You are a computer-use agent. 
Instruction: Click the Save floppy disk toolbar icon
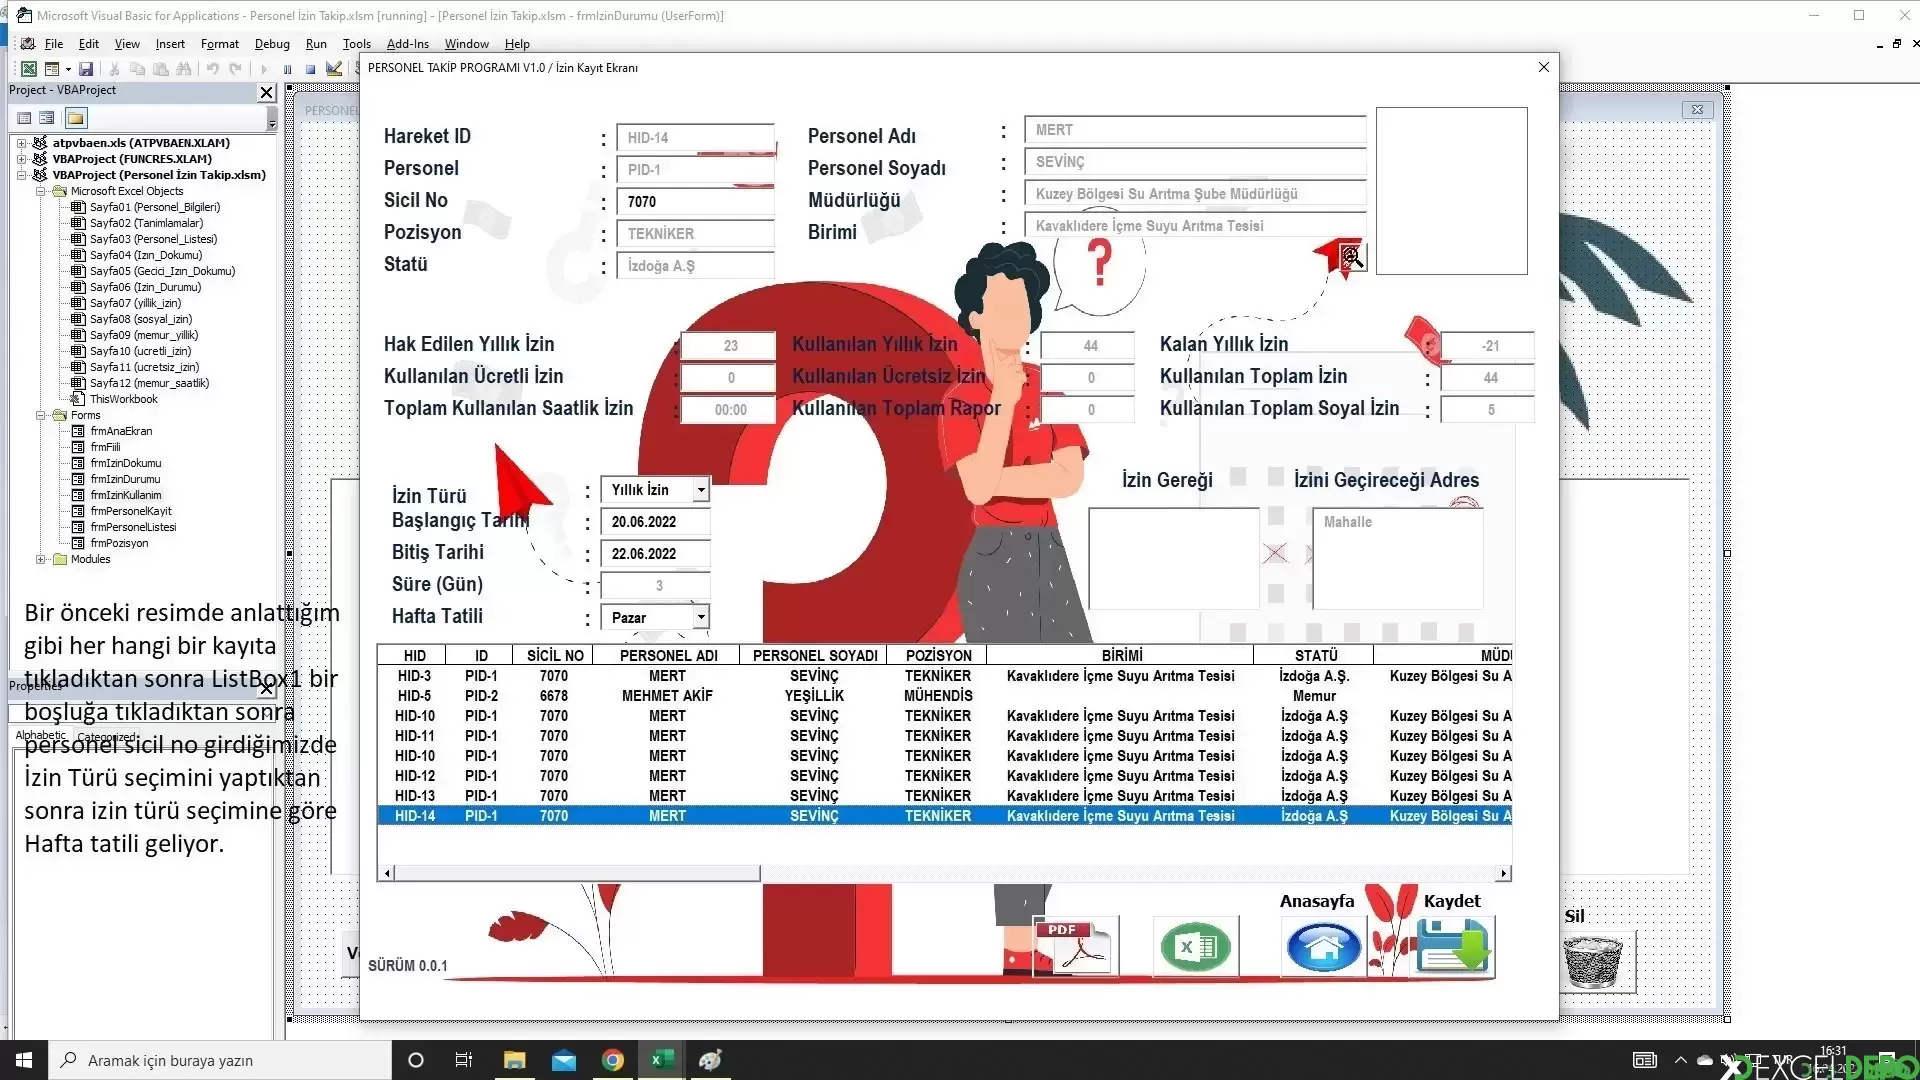86,69
